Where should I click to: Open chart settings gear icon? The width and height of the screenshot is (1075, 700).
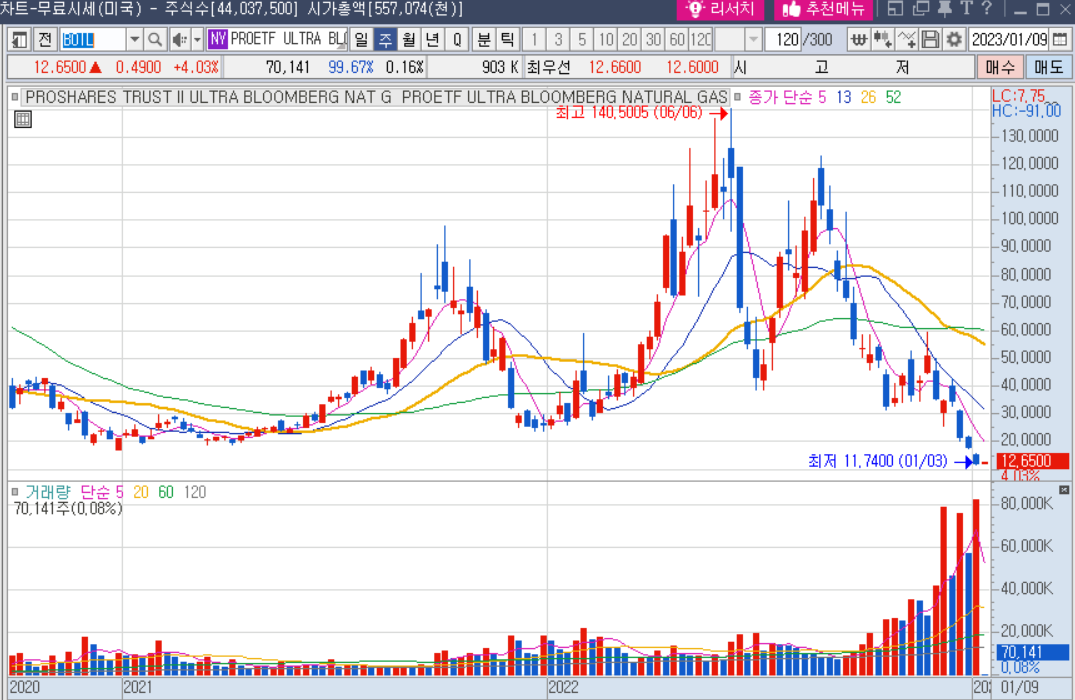(x=954, y=40)
